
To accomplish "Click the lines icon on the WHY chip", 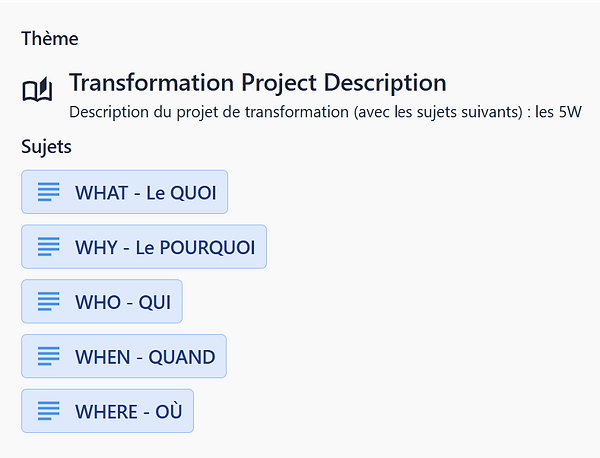I will tap(49, 247).
